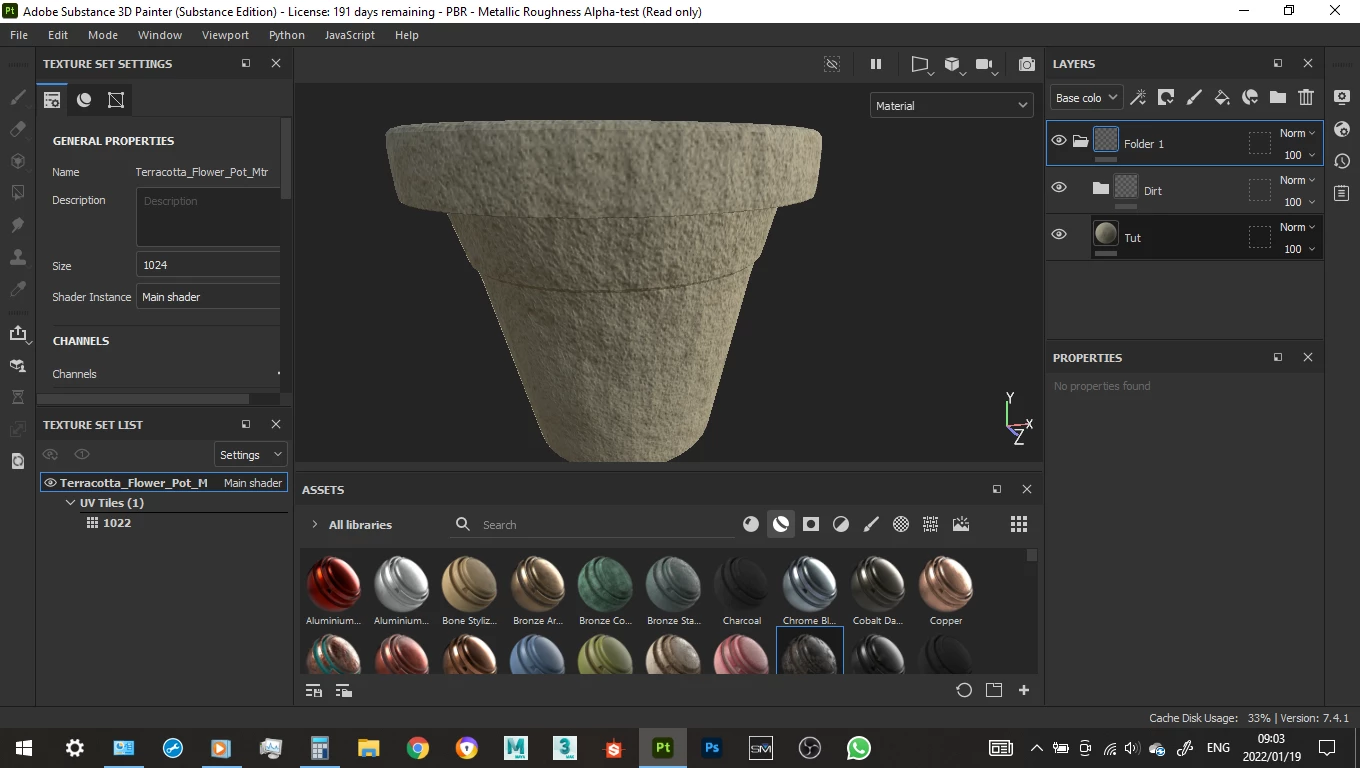Screen dimensions: 1360x768
Task: Delete layer using the trash icon
Action: 1306,97
